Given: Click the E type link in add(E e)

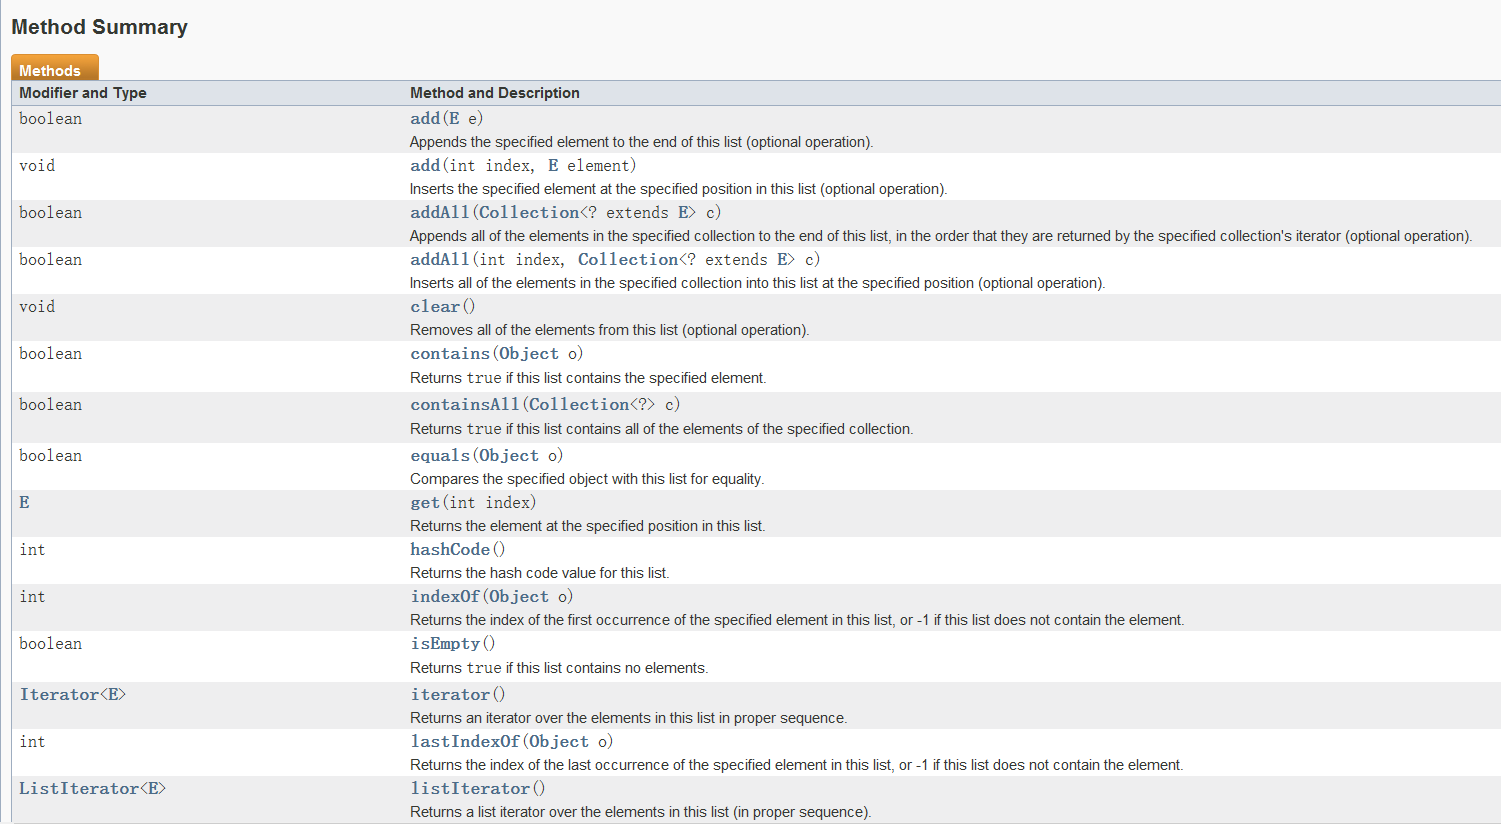Looking at the screenshot, I should pos(454,118).
